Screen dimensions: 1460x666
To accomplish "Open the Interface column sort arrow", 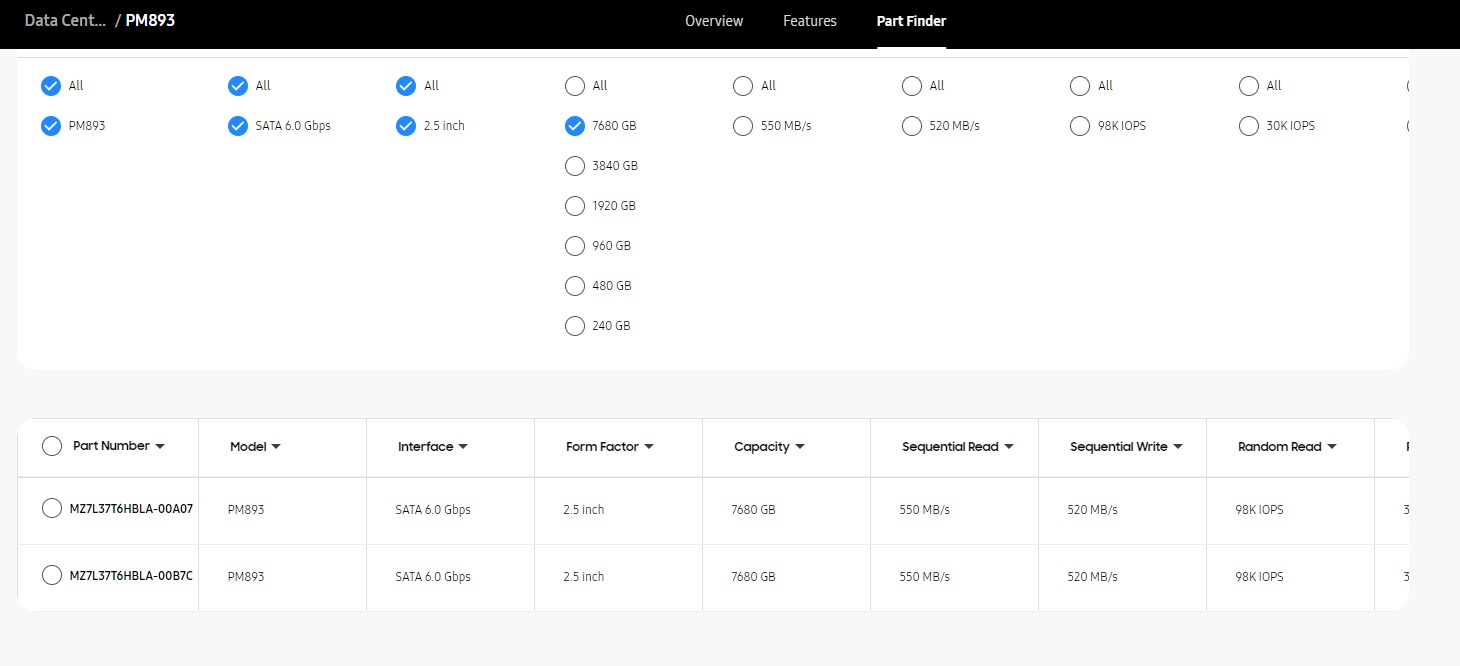I will (x=463, y=447).
